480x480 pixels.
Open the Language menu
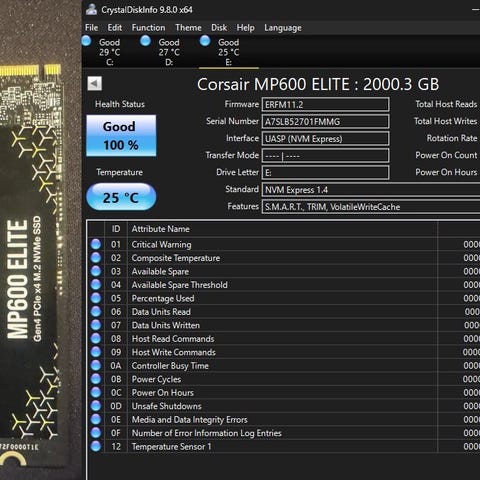[283, 28]
